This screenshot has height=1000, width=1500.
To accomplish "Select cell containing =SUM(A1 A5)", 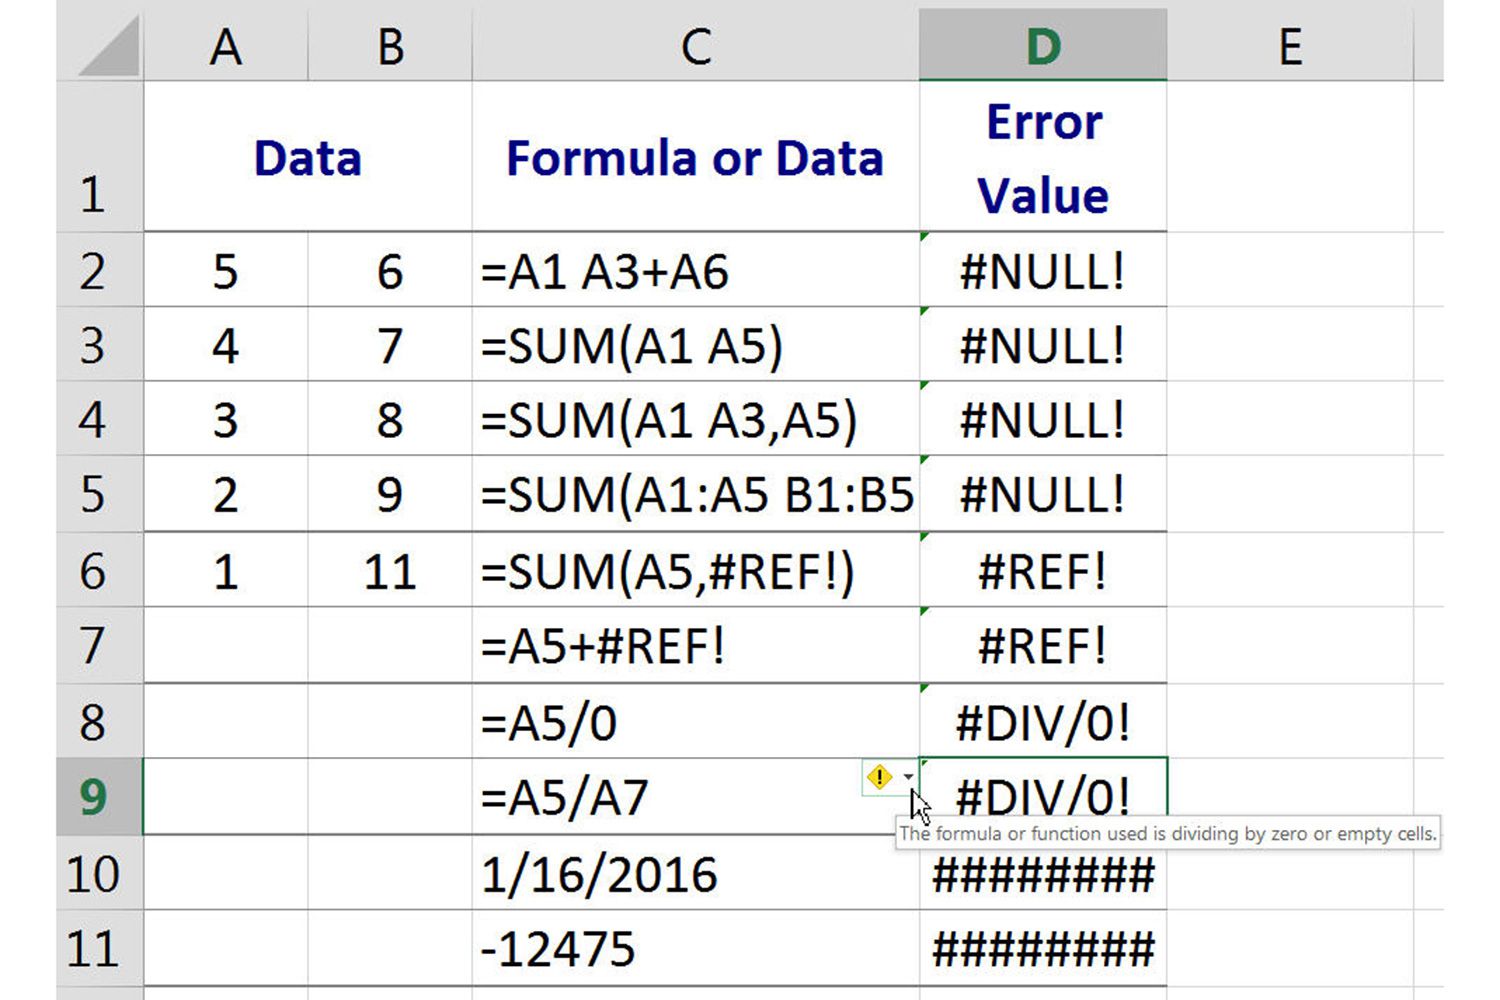I will tap(696, 345).
